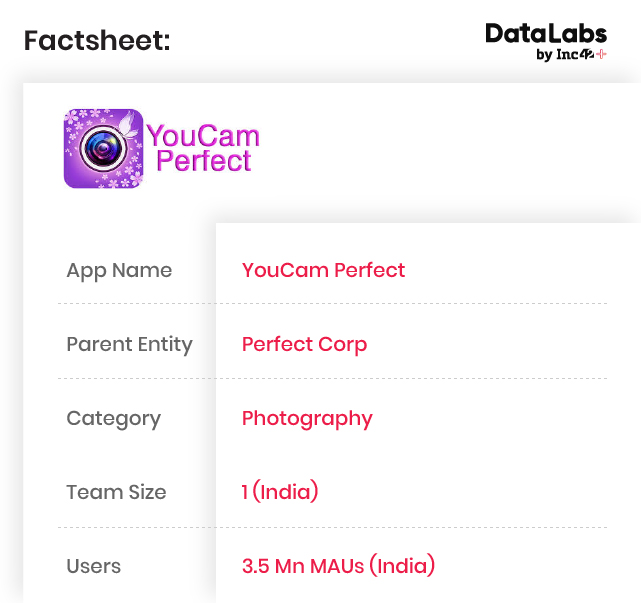Select the "Photography" category value
The image size is (641, 603).
[x=307, y=418]
